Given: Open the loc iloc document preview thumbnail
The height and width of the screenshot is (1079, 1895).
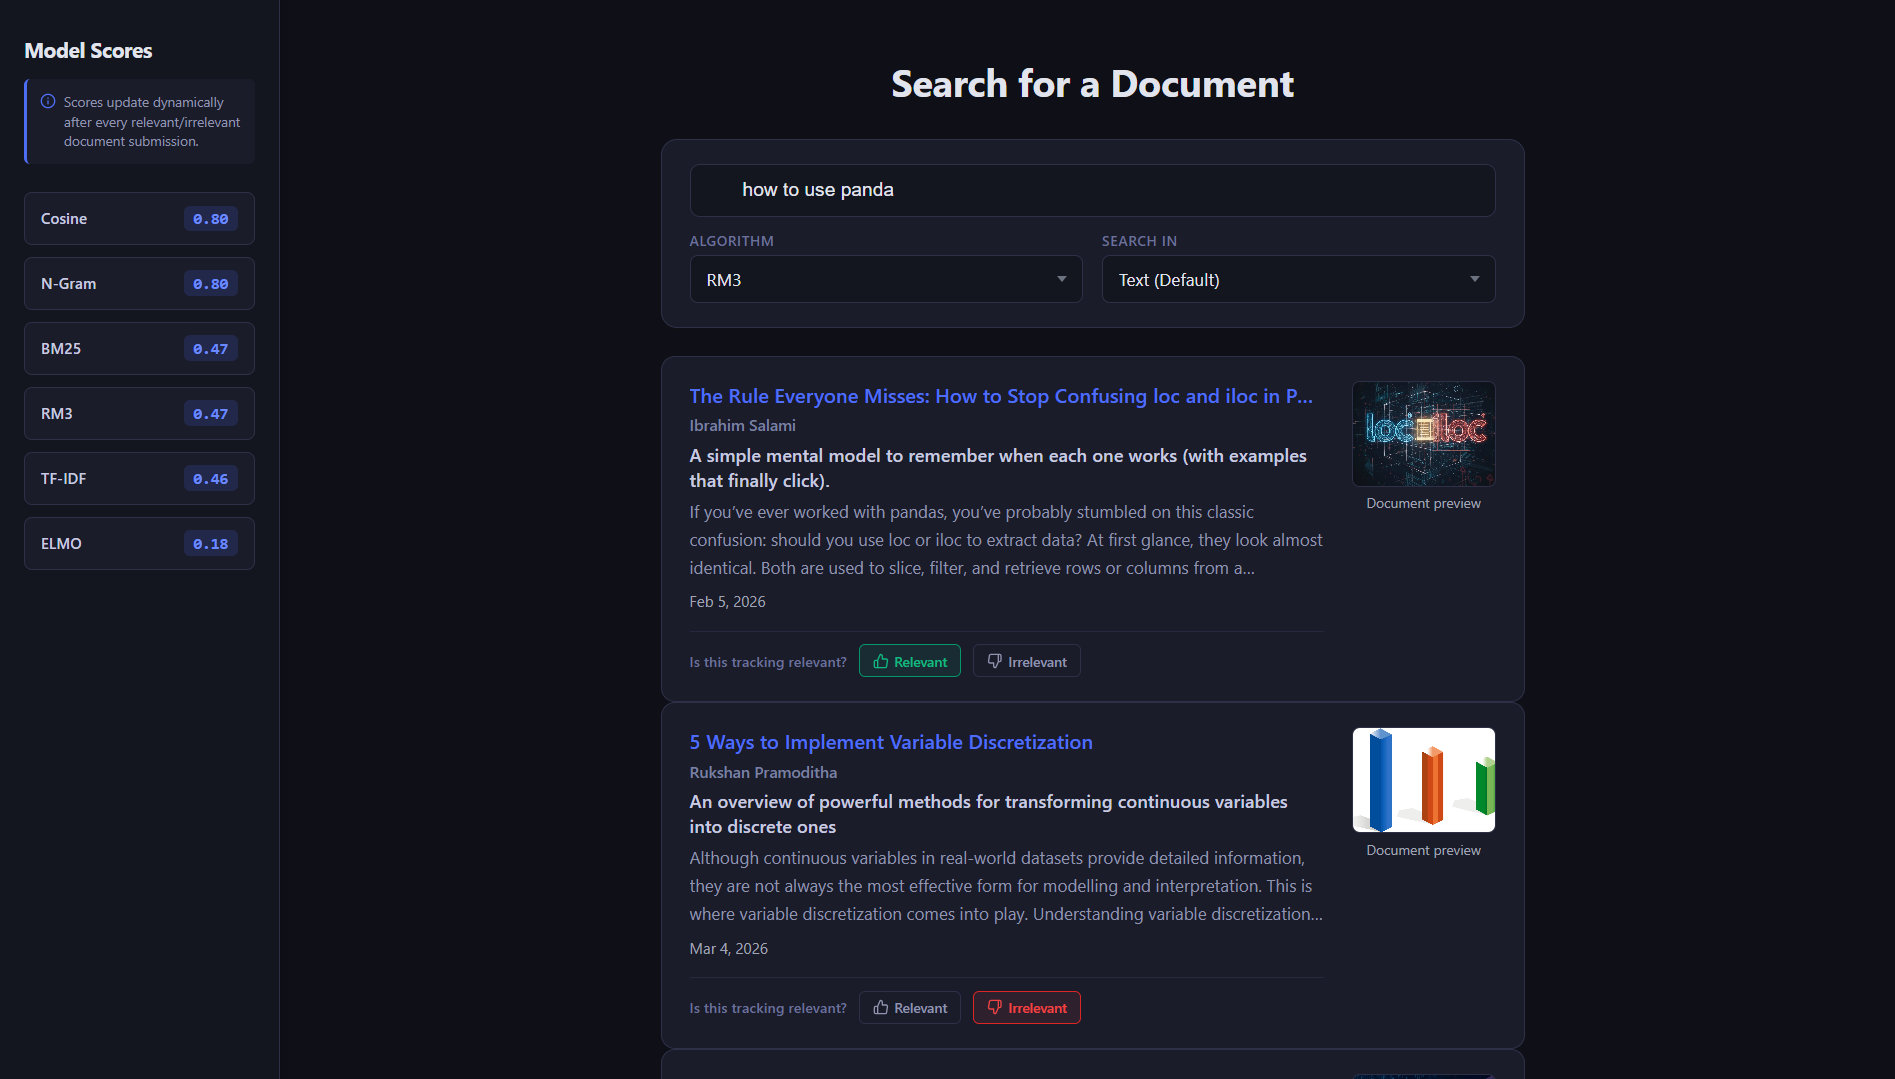Looking at the screenshot, I should click(x=1423, y=434).
